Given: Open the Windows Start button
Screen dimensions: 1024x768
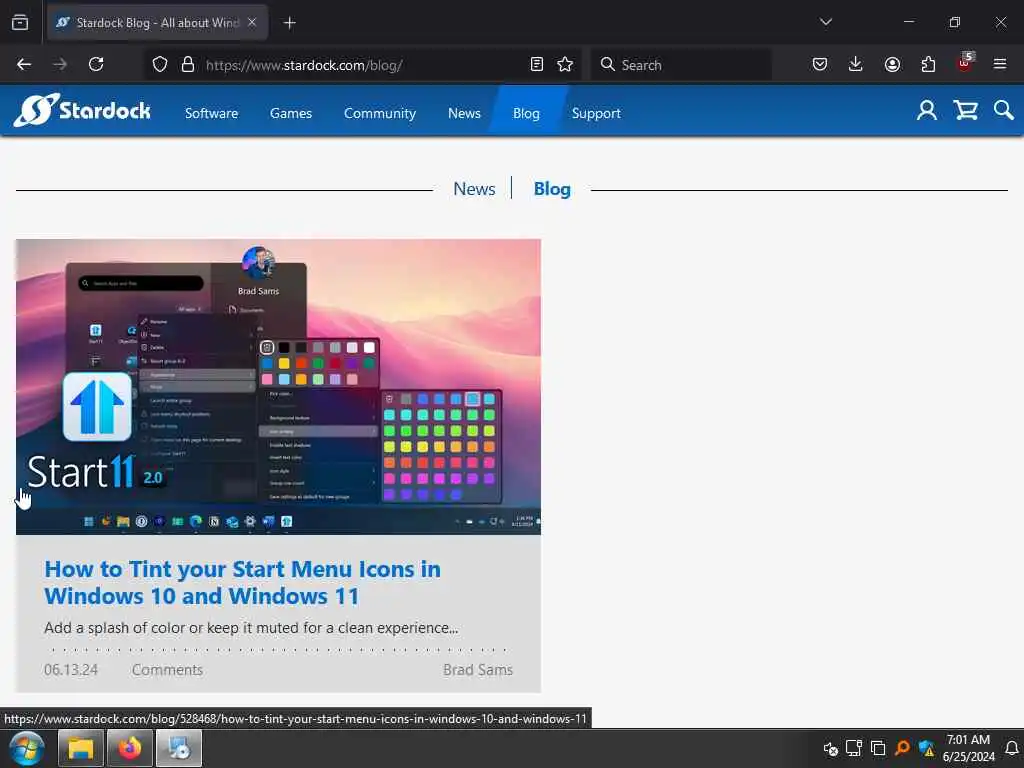Looking at the screenshot, I should coord(27,748).
